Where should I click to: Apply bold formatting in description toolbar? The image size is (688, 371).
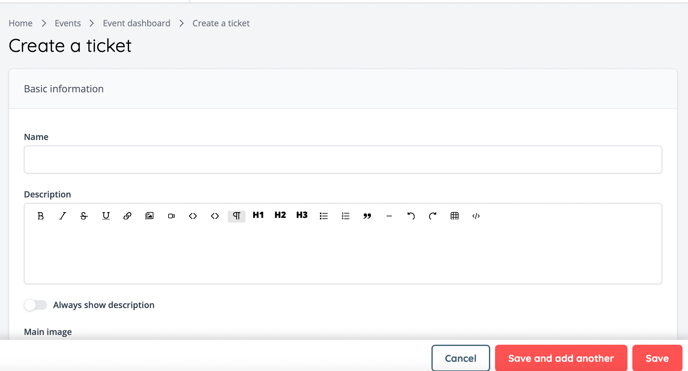point(40,216)
